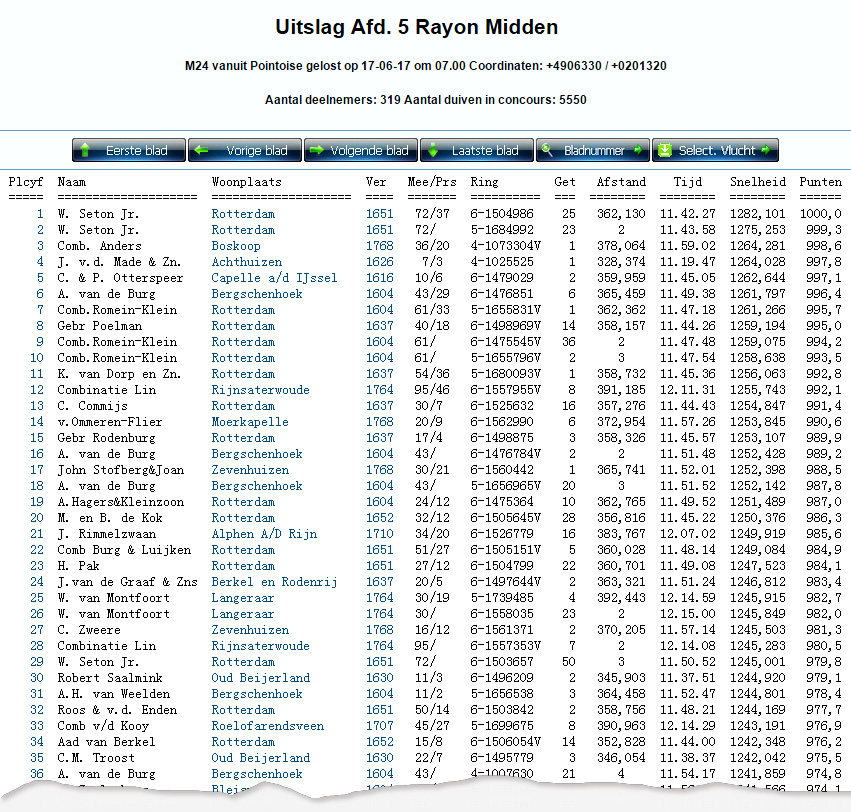
Task: Select speed value 1282,101
Action: (758, 214)
